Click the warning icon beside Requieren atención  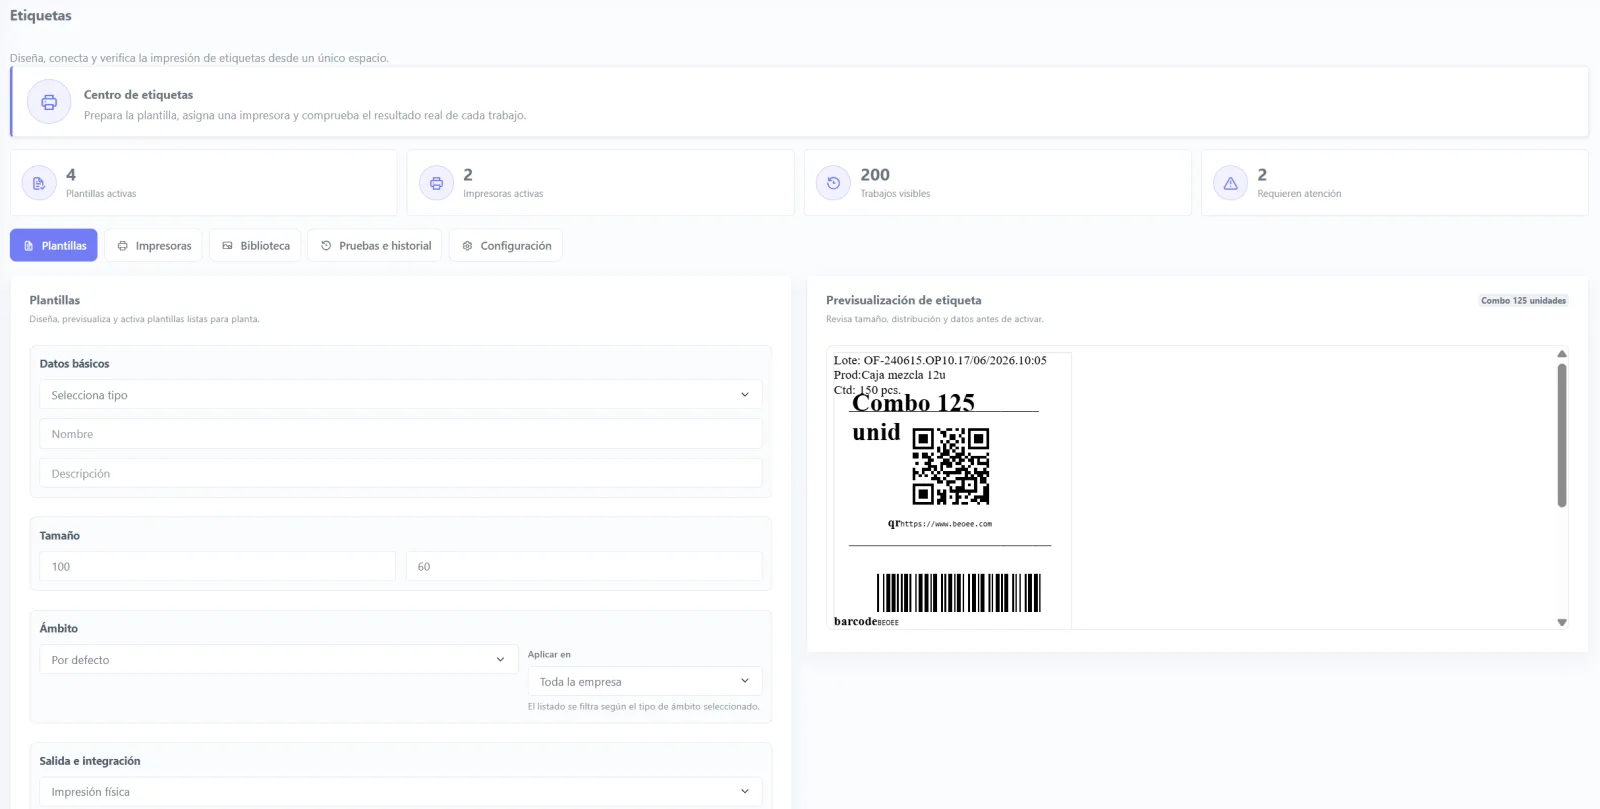[1230, 183]
